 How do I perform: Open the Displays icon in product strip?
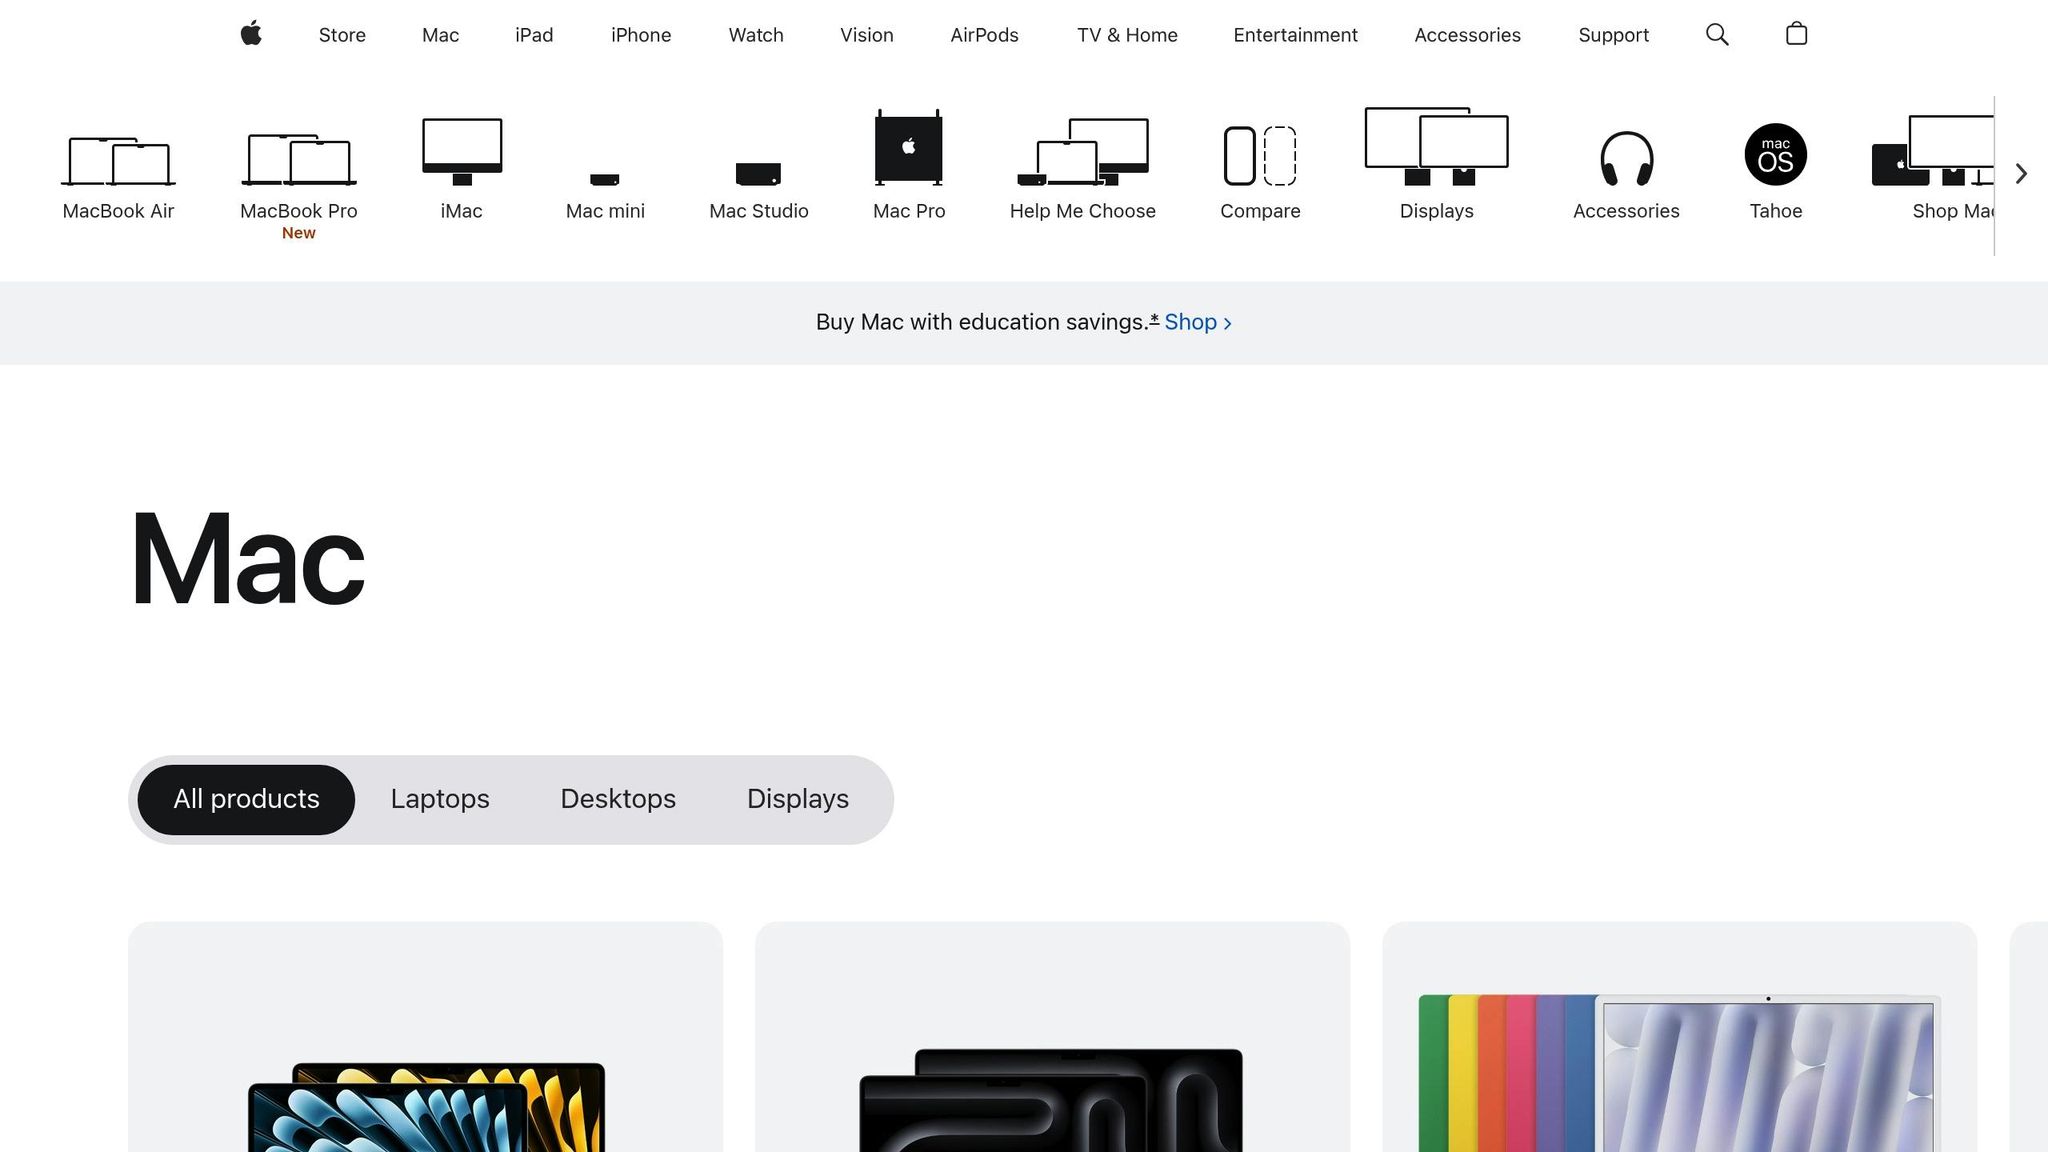[1437, 147]
